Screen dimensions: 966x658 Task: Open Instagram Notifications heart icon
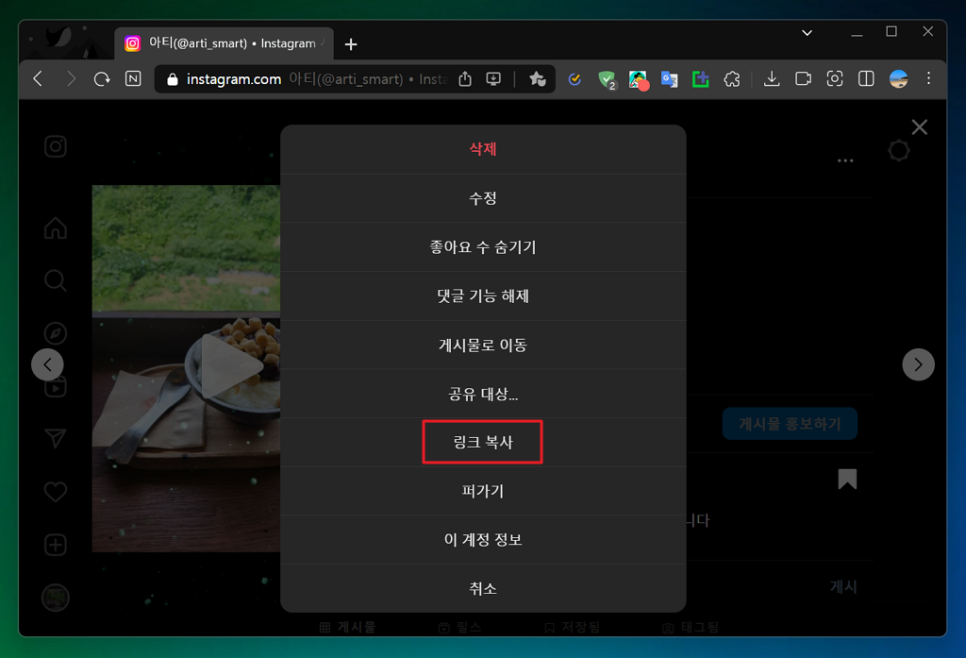coord(55,492)
